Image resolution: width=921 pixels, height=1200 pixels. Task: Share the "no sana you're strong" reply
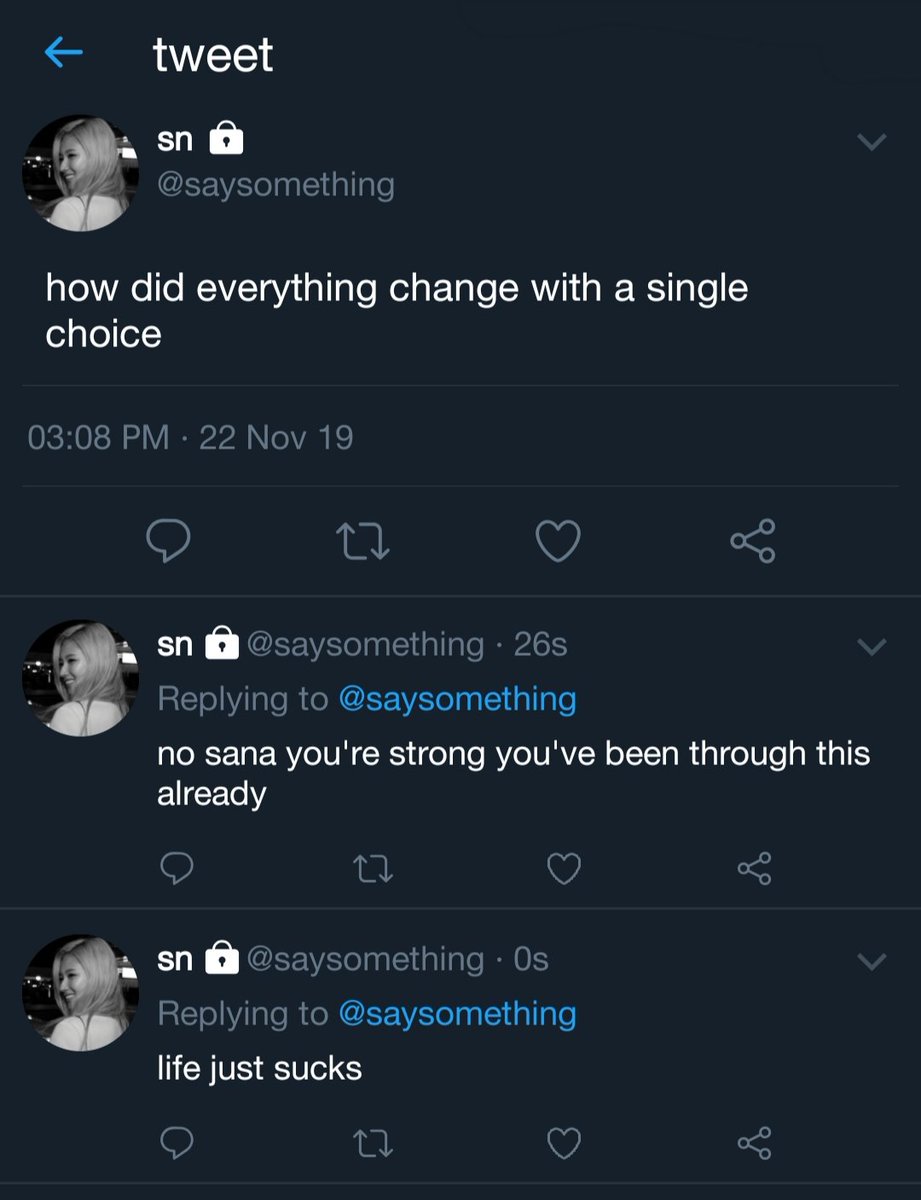pyautogui.click(x=755, y=868)
